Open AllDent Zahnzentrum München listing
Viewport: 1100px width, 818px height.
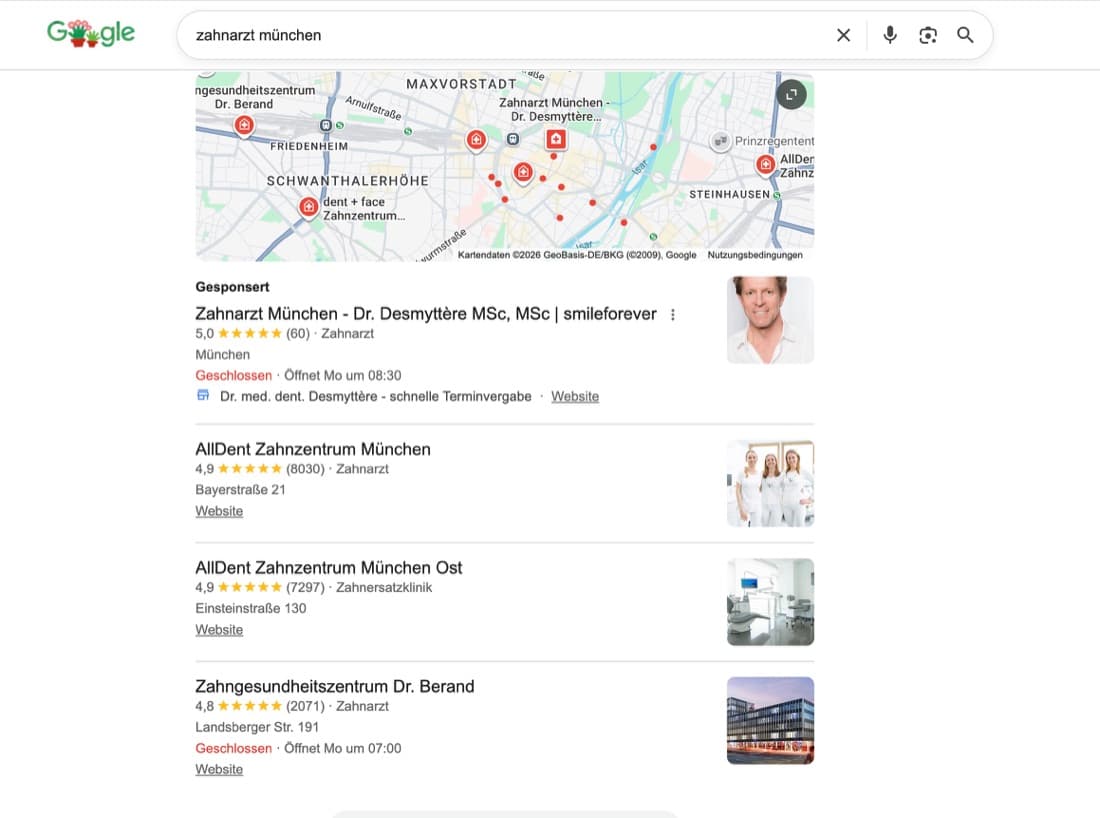point(313,449)
